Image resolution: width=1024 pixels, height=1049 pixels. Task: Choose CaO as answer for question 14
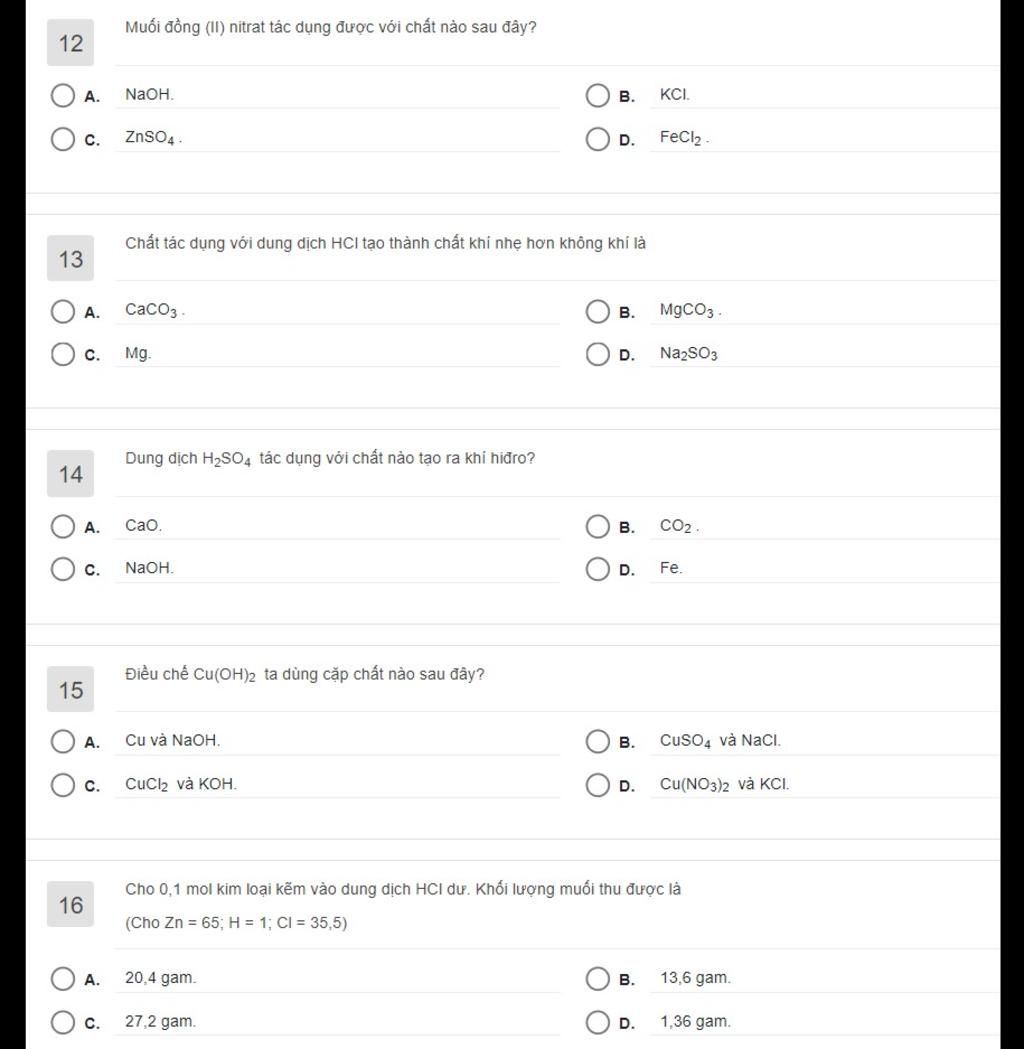[63, 527]
